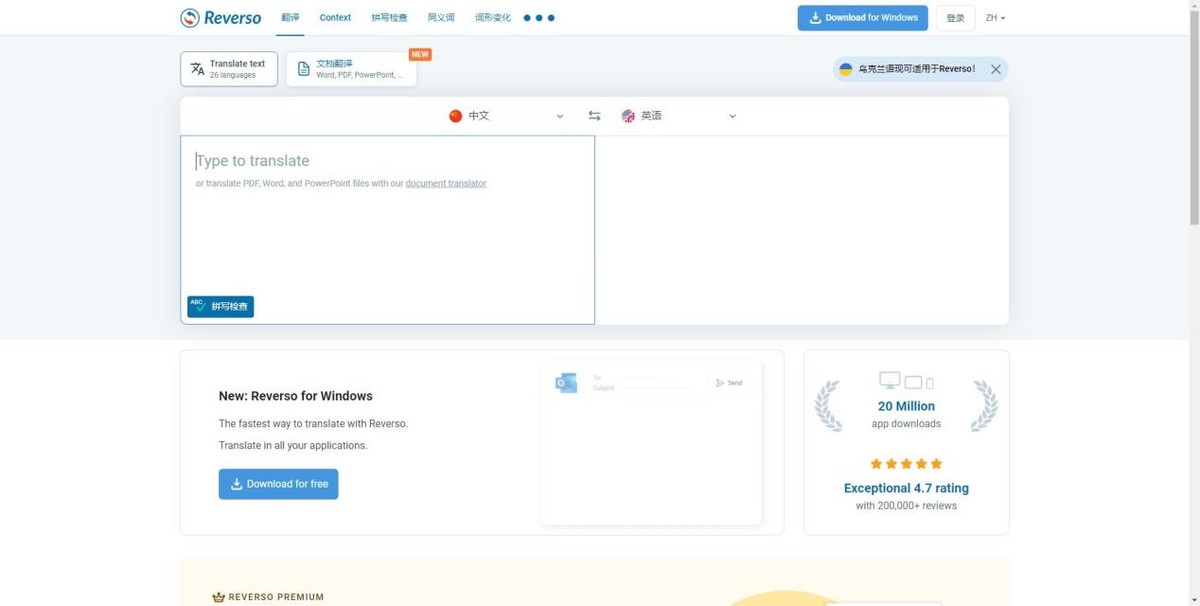Toggle the 拼写检查 spell check button

tap(221, 306)
